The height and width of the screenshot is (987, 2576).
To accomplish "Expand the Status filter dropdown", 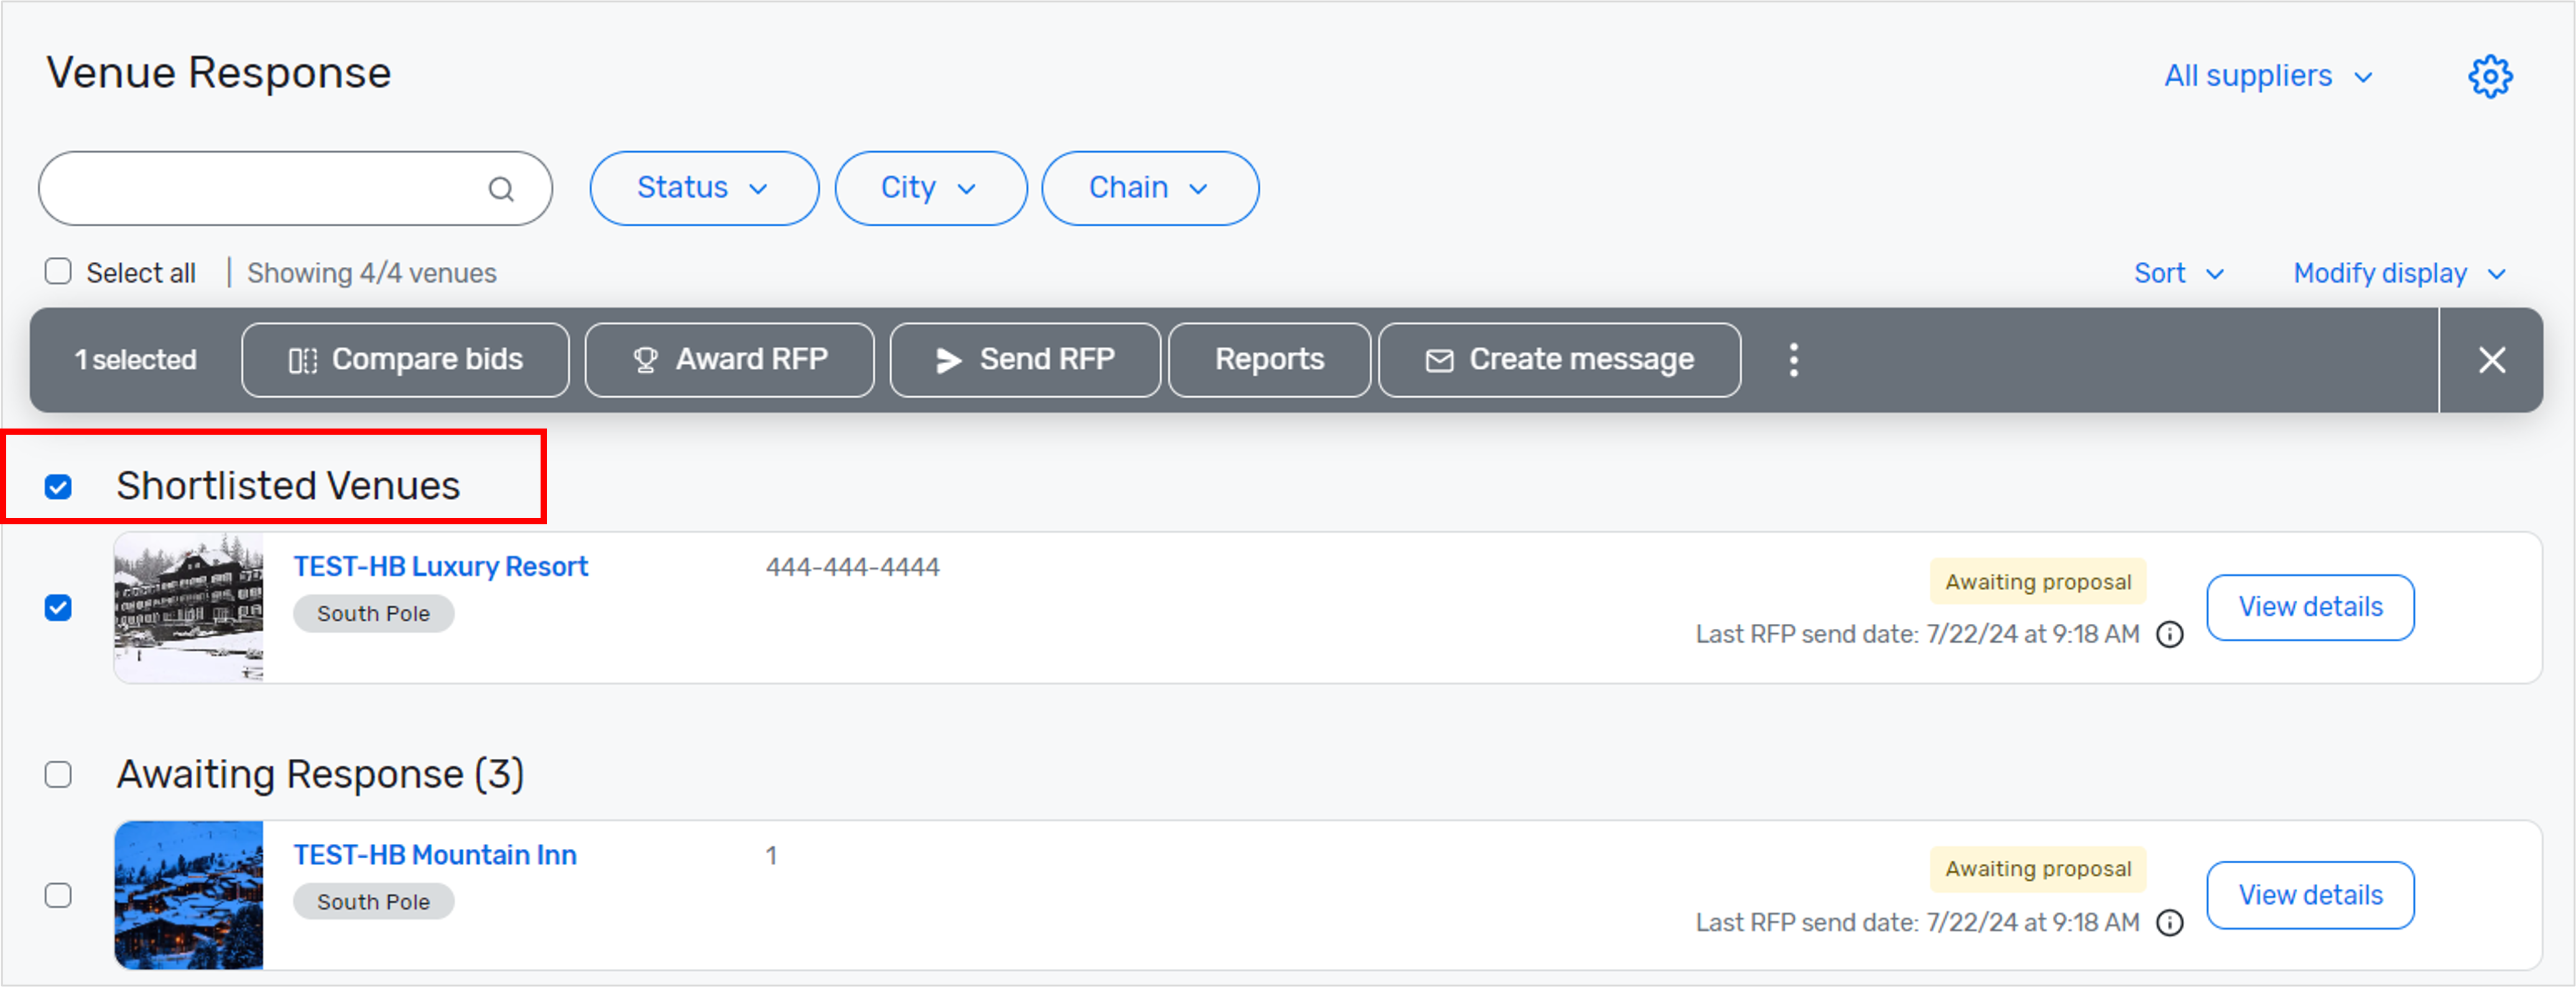I will point(703,188).
